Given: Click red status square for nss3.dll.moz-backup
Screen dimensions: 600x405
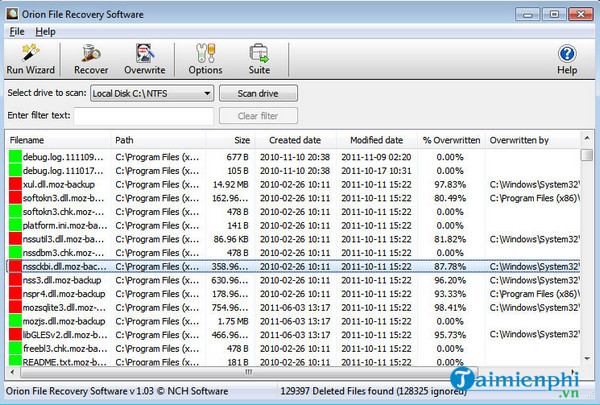Looking at the screenshot, I should (15, 280).
